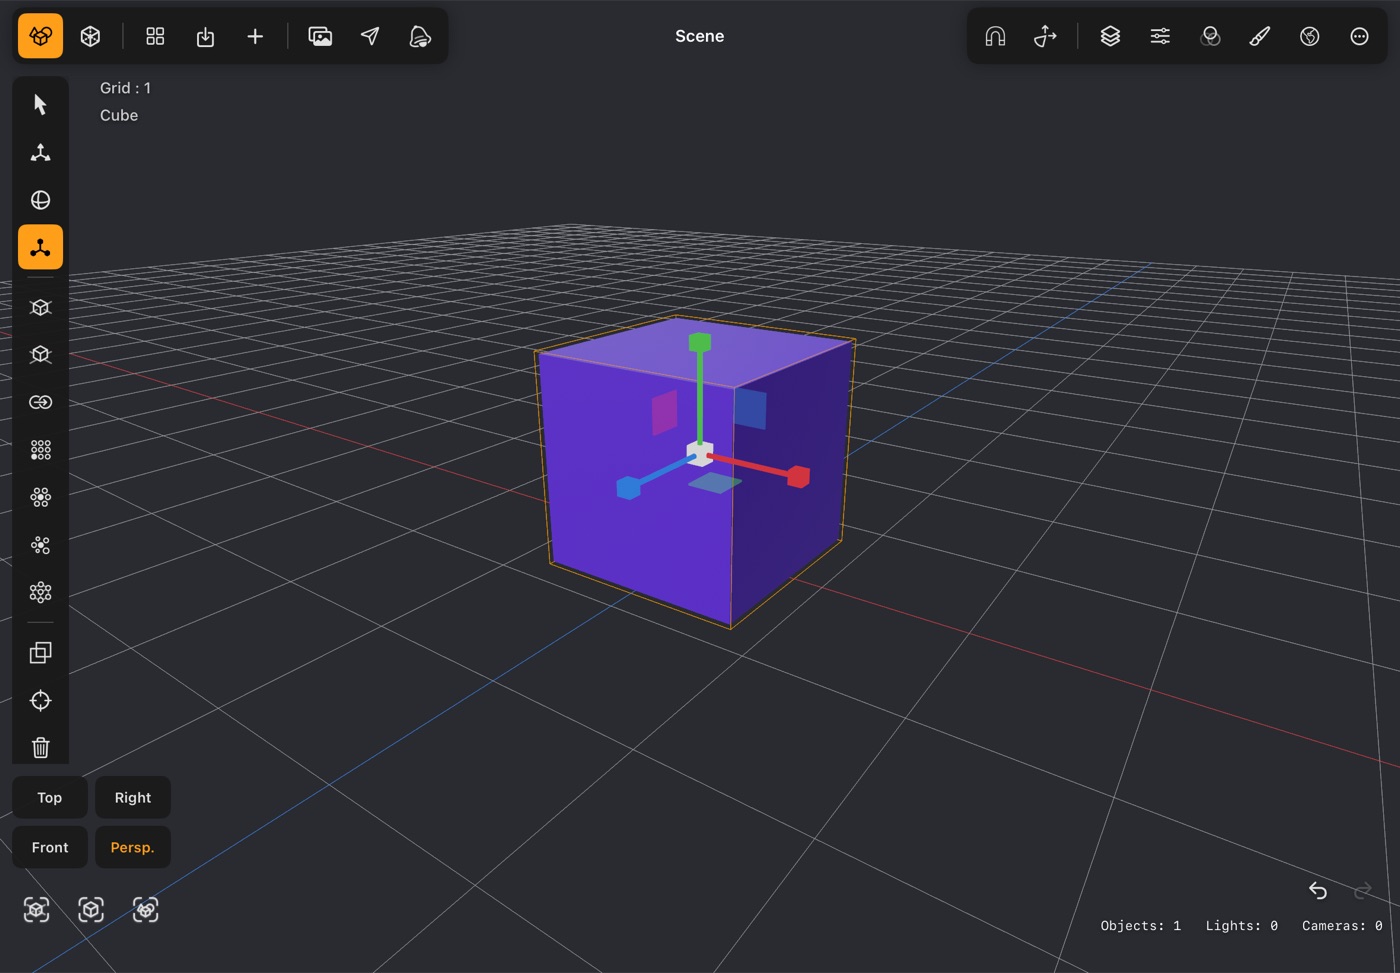The height and width of the screenshot is (973, 1400).
Task: Delete the selection with the trash icon
Action: (x=40, y=747)
